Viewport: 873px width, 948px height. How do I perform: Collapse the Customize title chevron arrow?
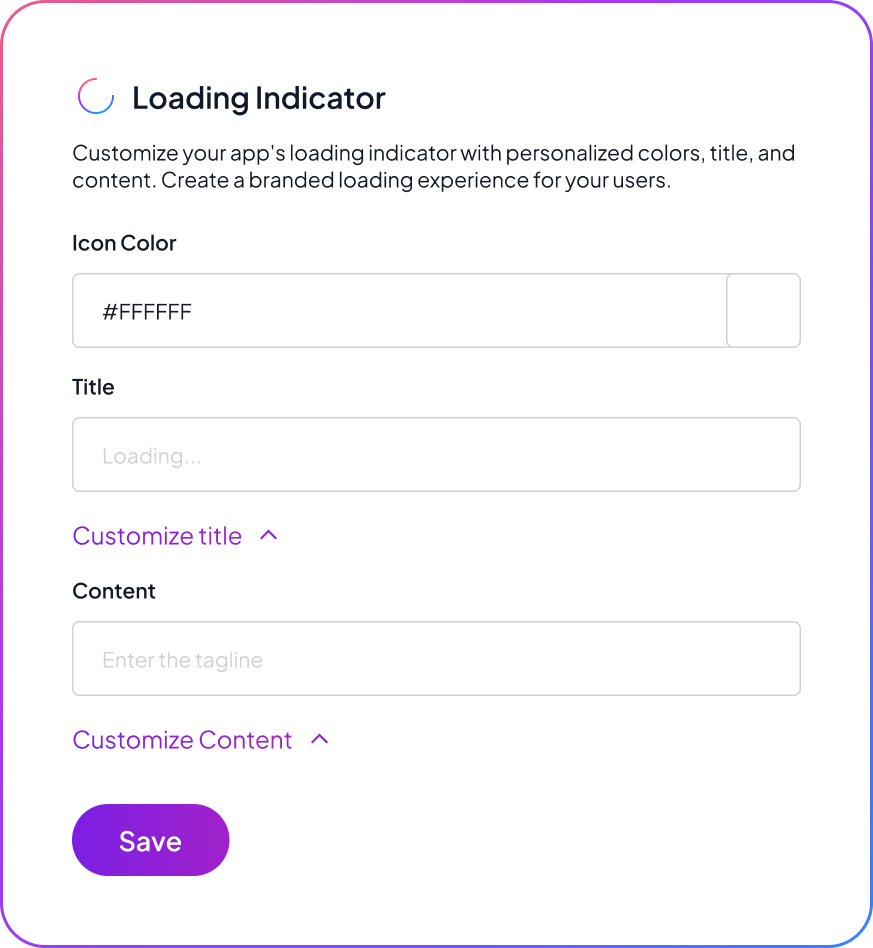point(268,536)
